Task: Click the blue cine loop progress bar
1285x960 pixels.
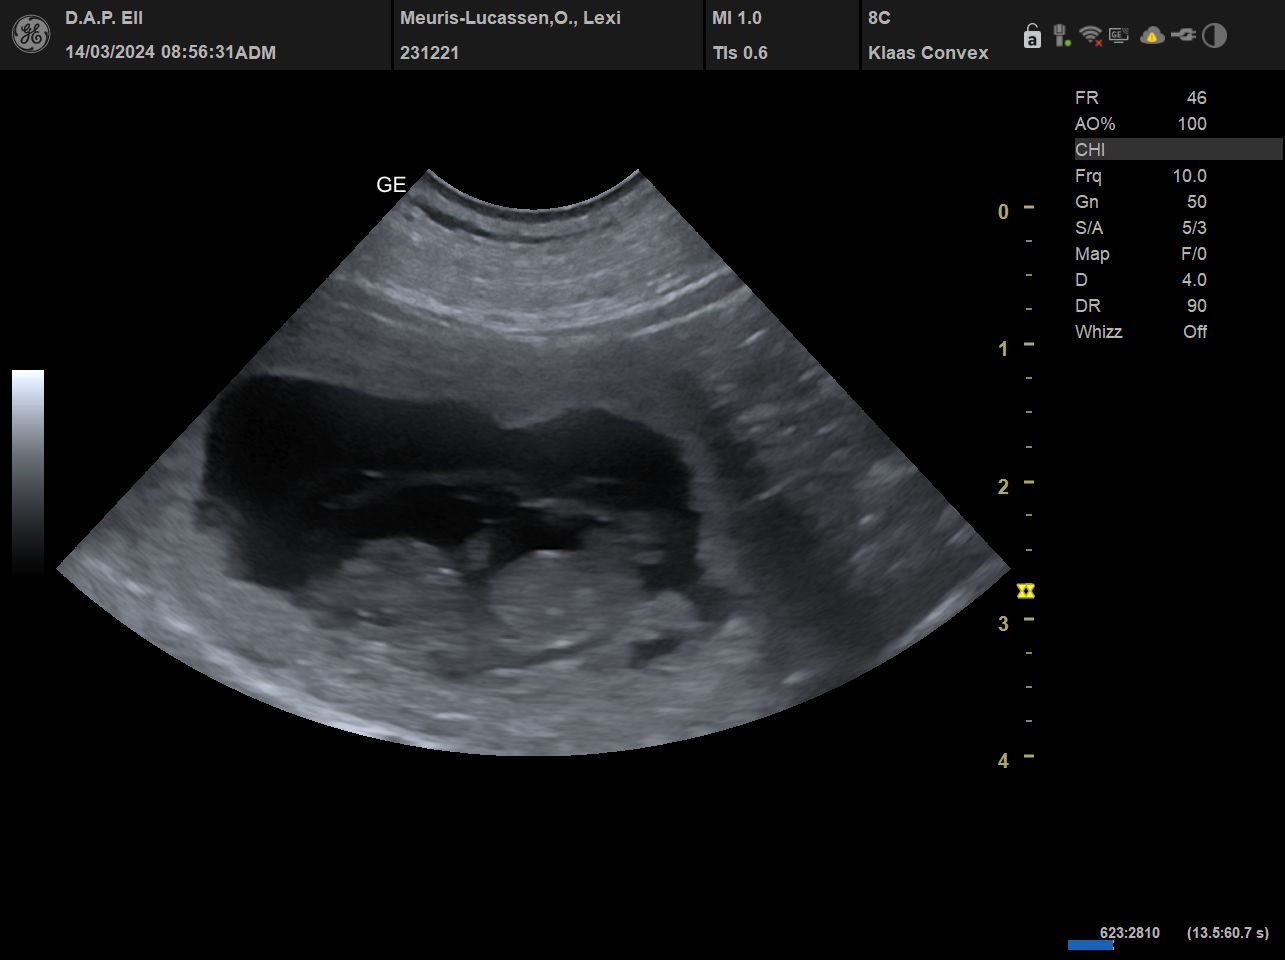Action: 1090,945
